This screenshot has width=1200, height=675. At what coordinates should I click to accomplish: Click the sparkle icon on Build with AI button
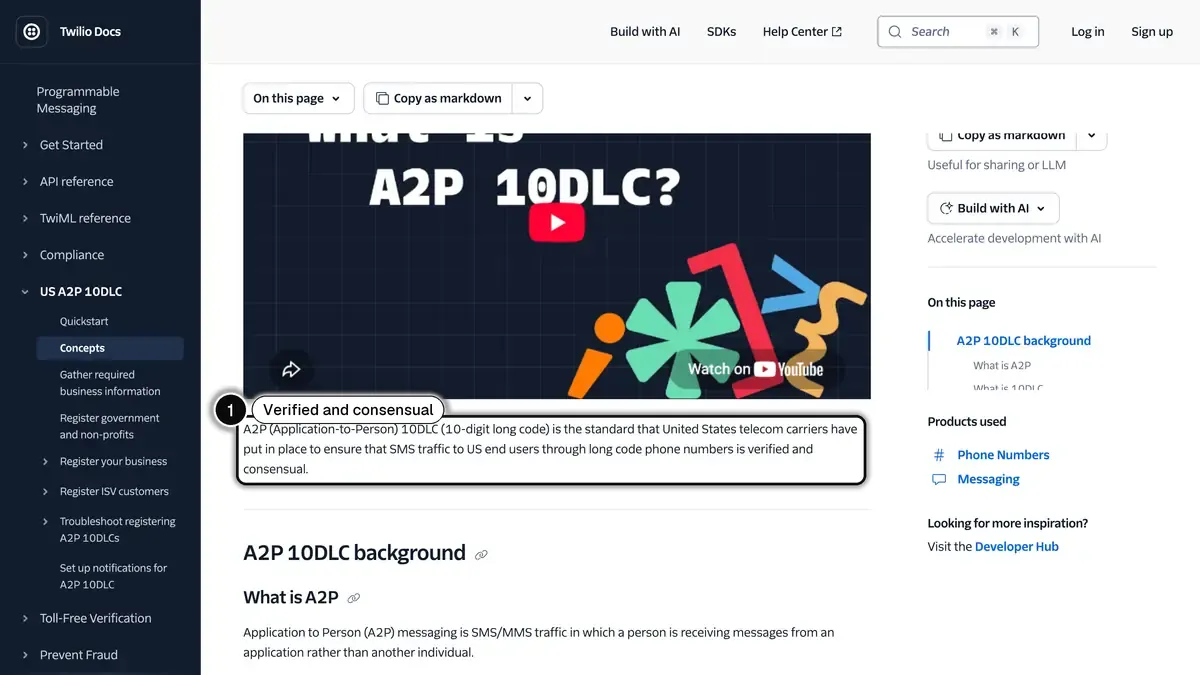[946, 208]
